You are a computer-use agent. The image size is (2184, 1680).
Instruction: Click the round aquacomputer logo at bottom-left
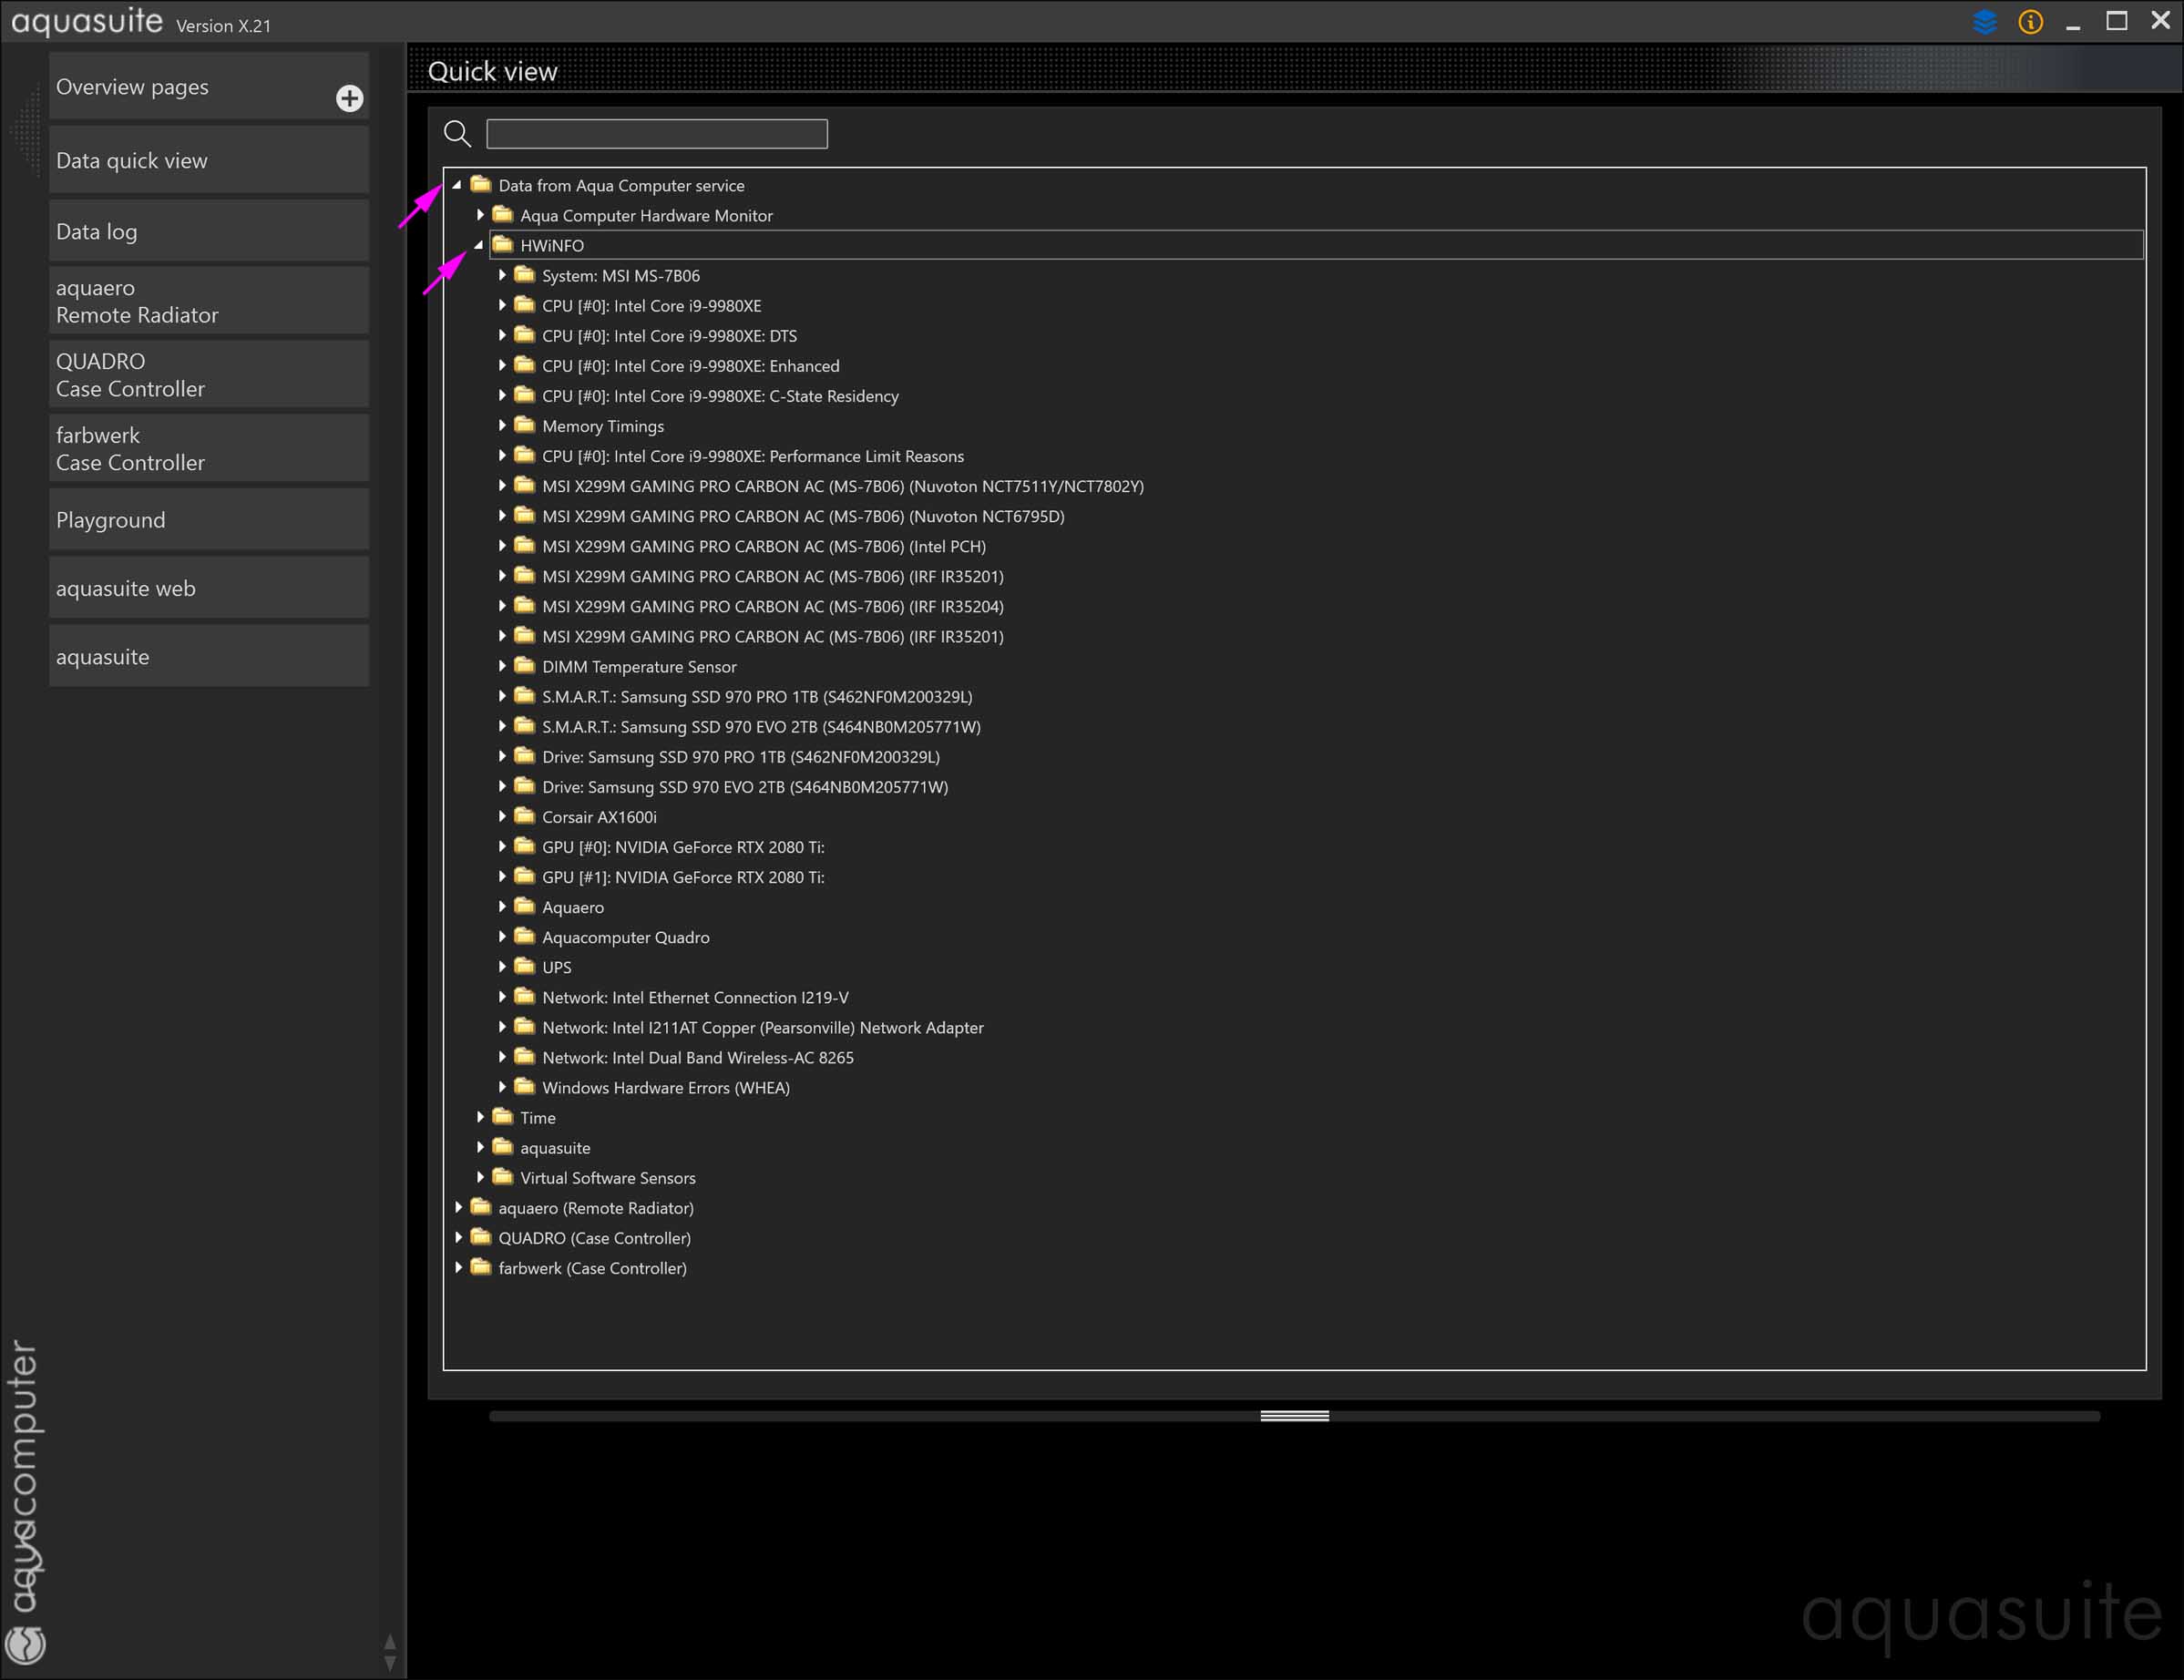tap(26, 1644)
